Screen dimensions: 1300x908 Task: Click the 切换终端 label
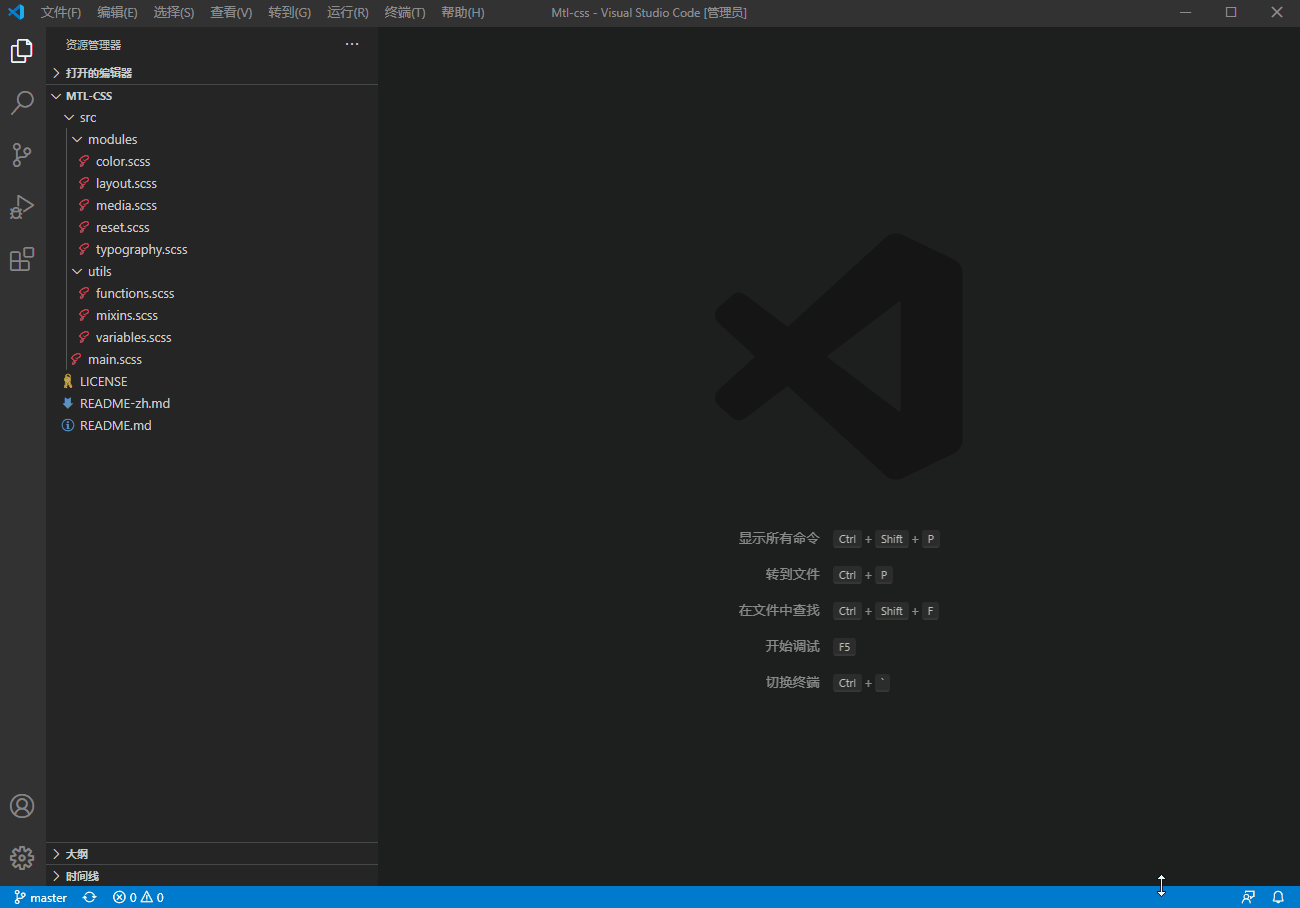[792, 682]
